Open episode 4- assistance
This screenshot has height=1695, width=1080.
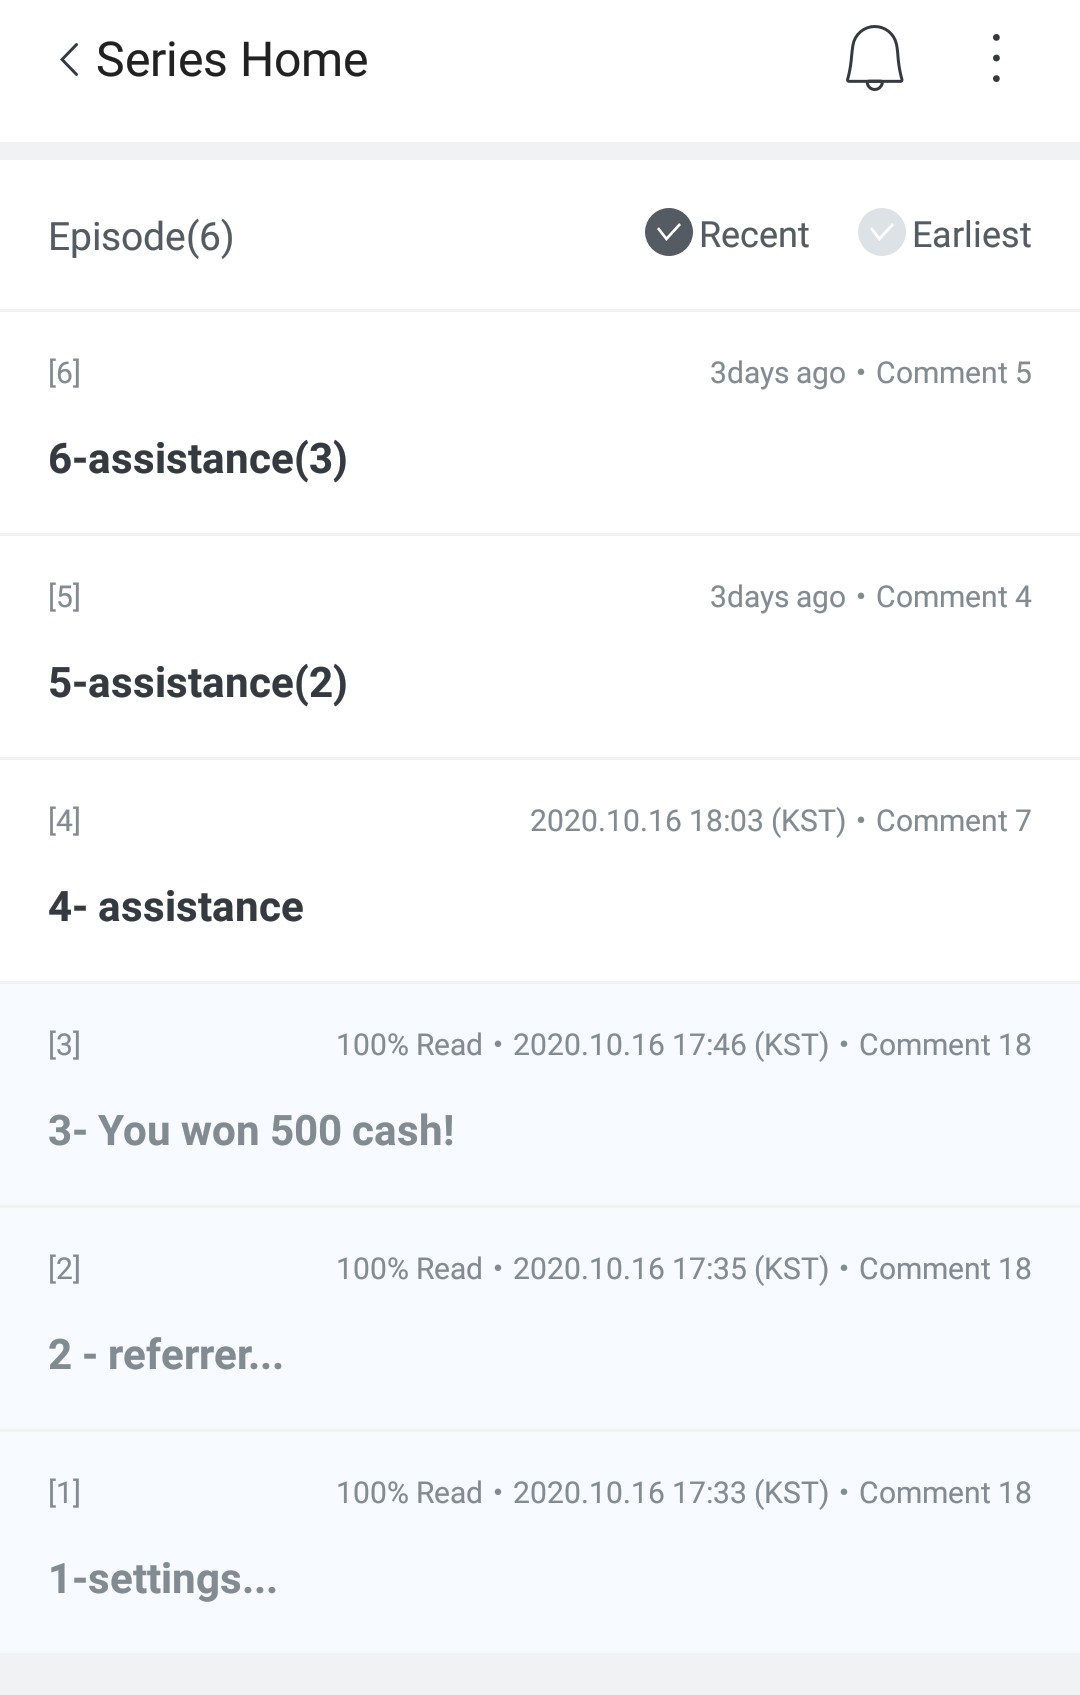(x=176, y=907)
